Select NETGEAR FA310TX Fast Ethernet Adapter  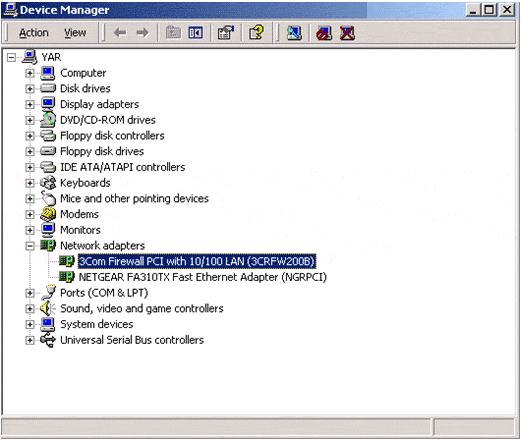pyautogui.click(x=203, y=277)
